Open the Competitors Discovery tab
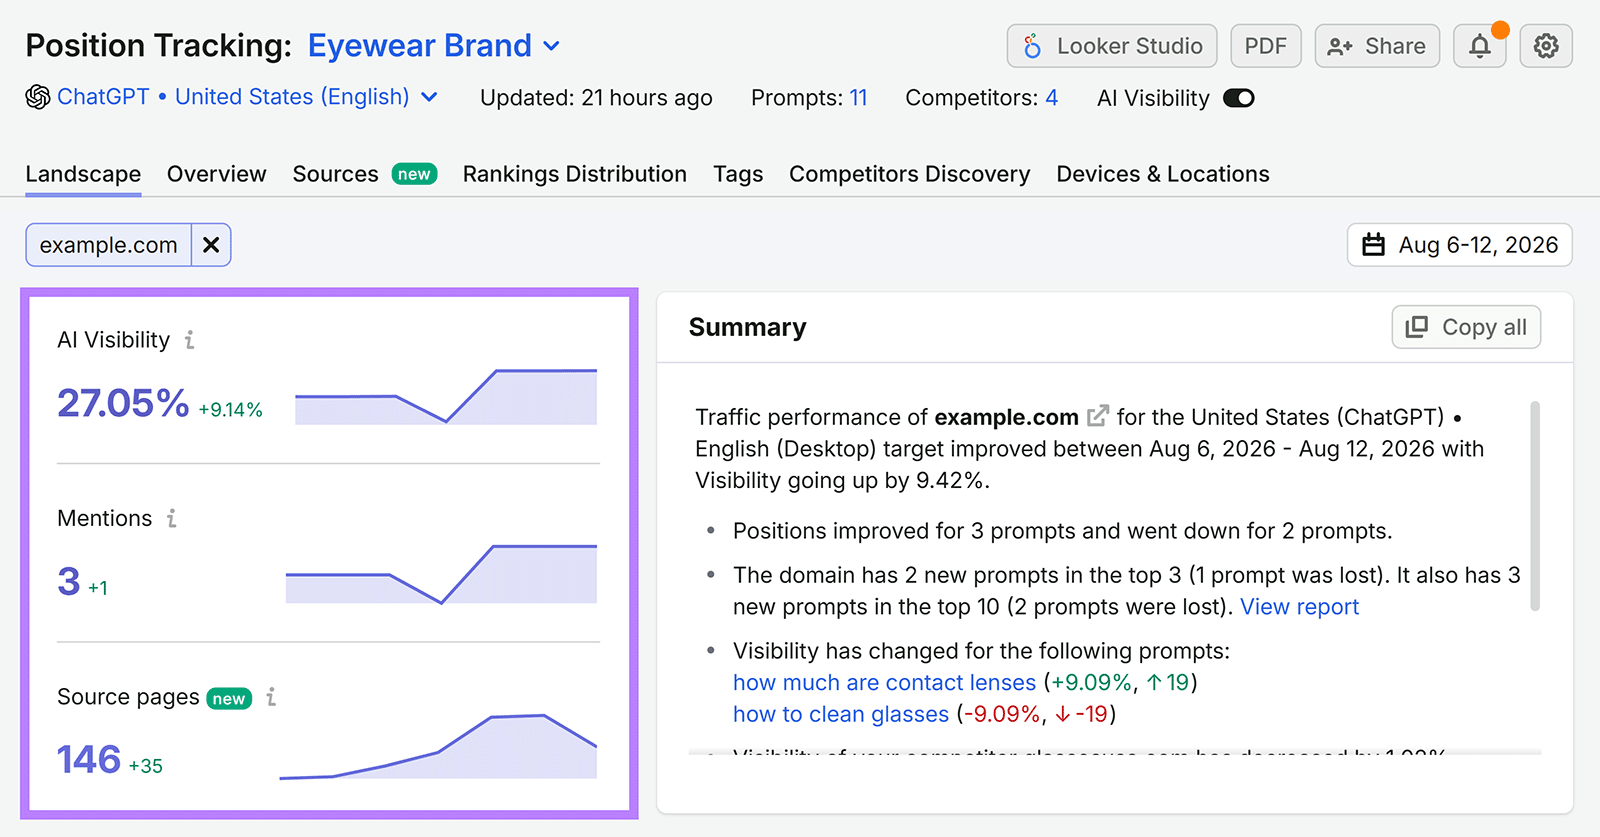 pos(910,174)
